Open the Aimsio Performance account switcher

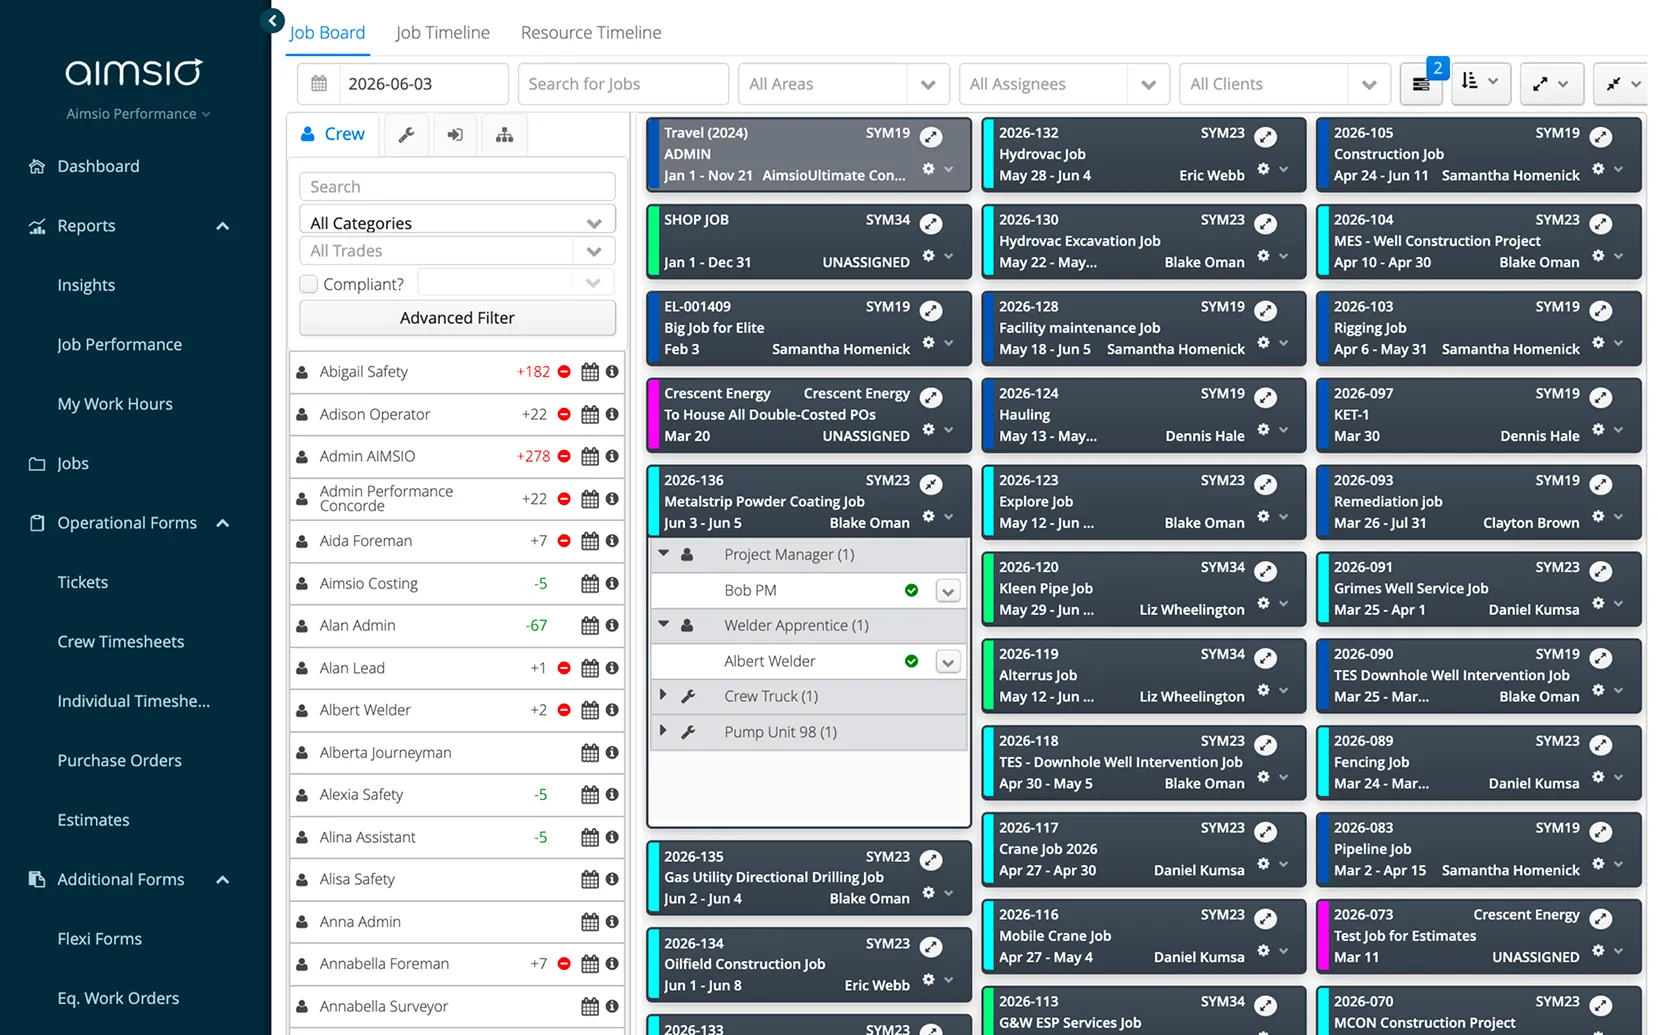pos(138,114)
